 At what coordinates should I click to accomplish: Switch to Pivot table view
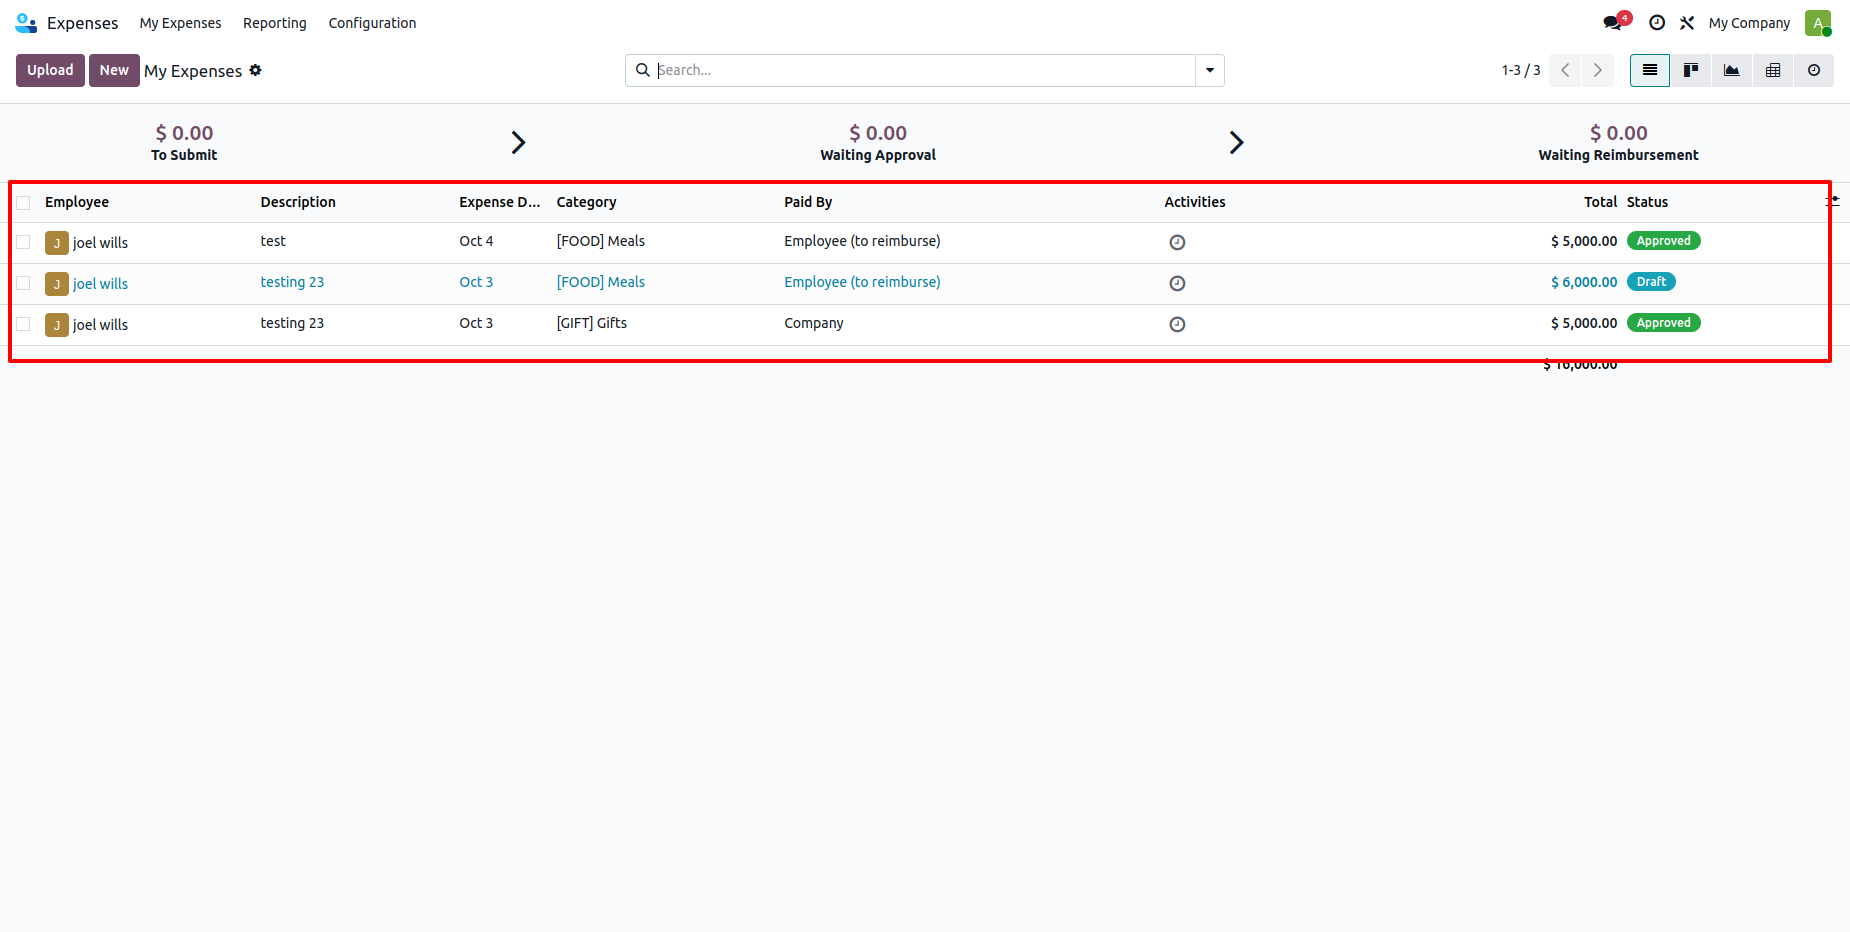[x=1773, y=70]
